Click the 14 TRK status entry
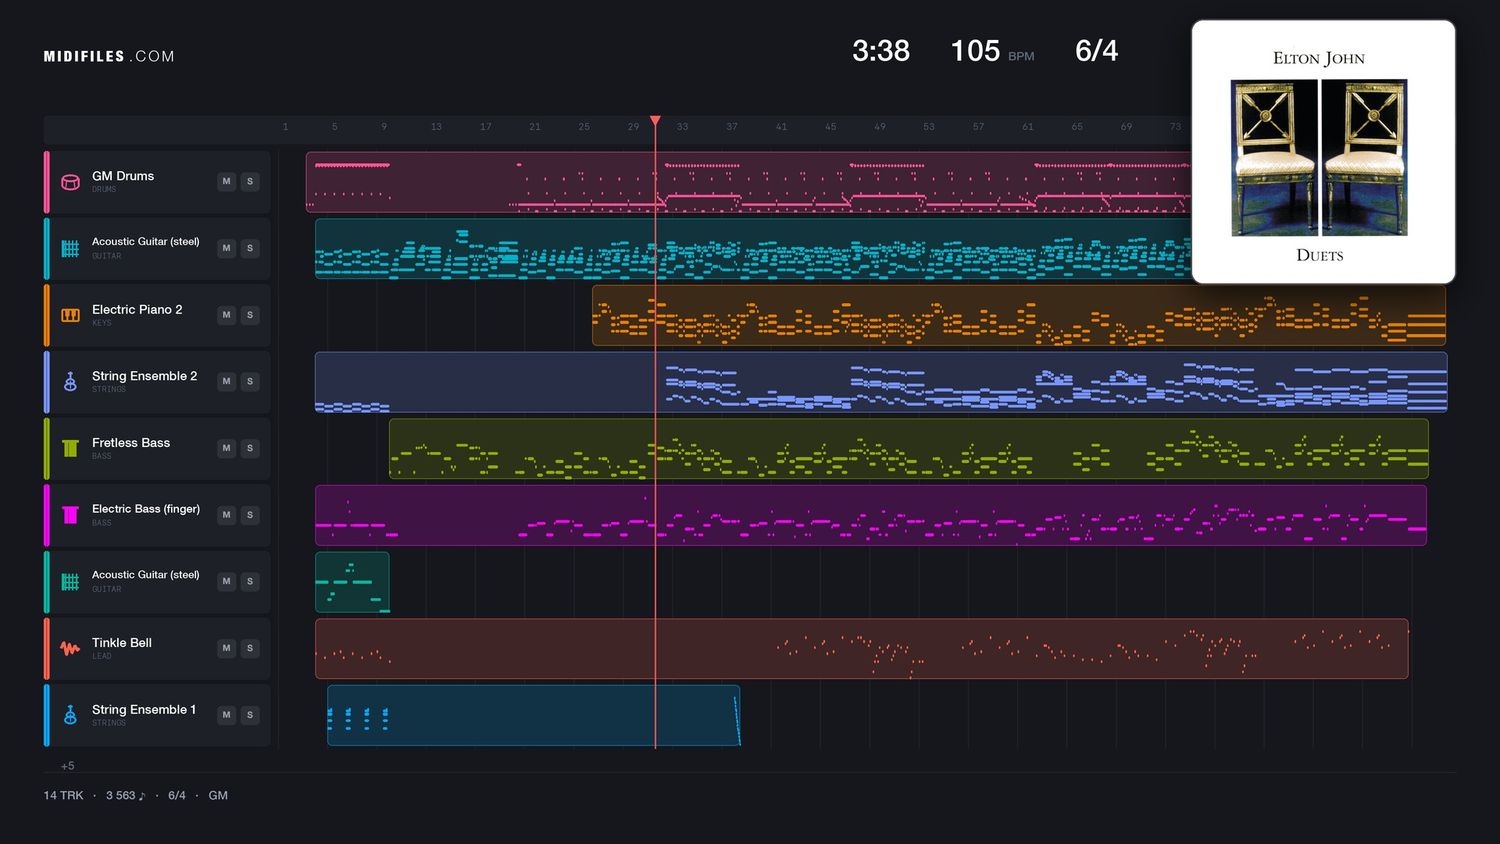Image resolution: width=1500 pixels, height=844 pixels. pyautogui.click(x=64, y=796)
